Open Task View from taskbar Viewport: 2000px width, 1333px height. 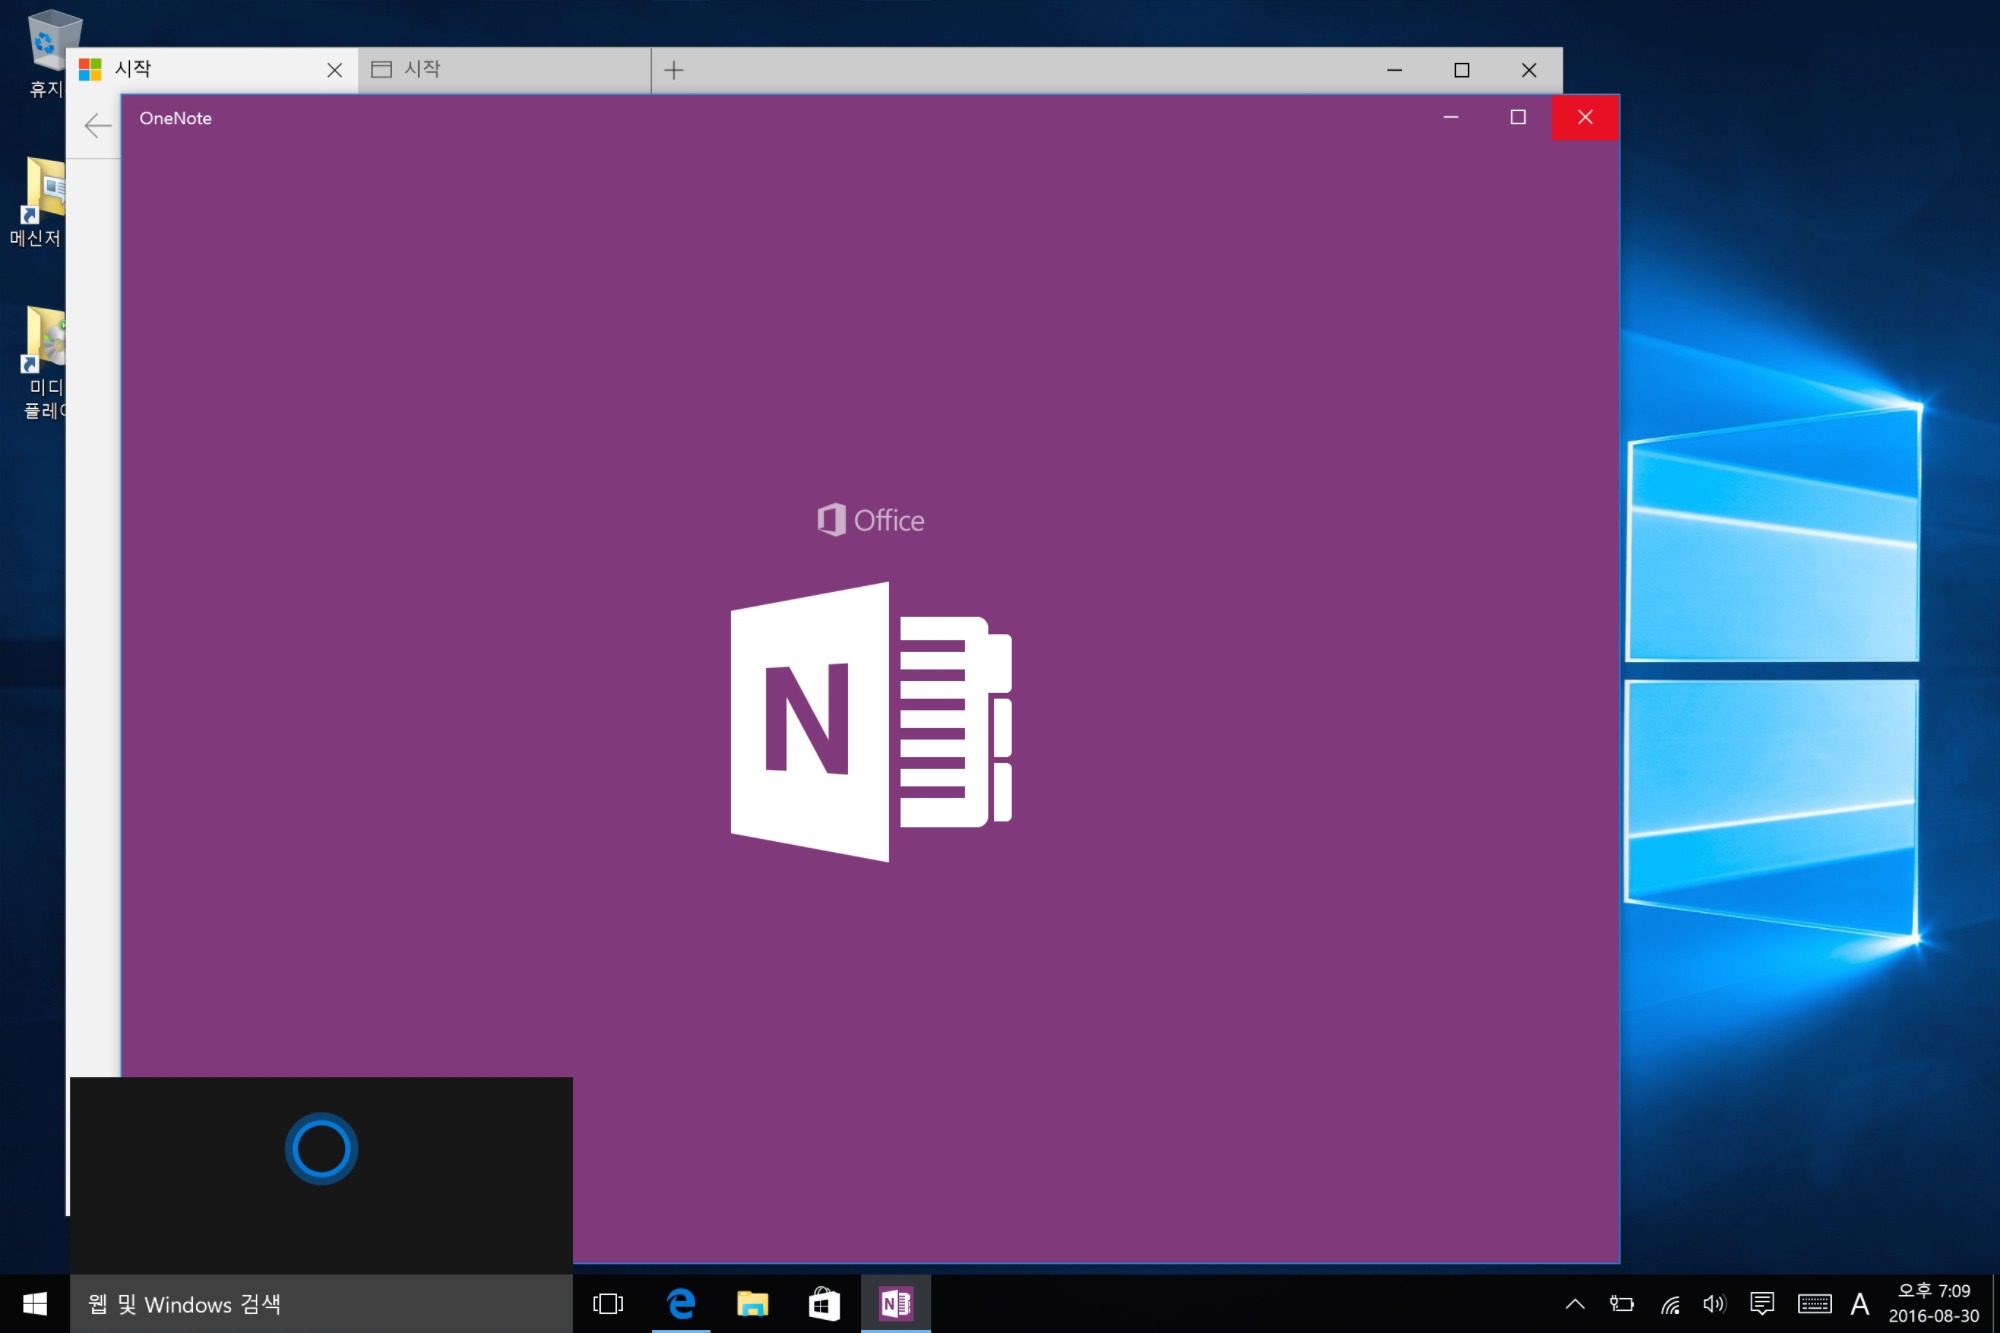pos(608,1304)
